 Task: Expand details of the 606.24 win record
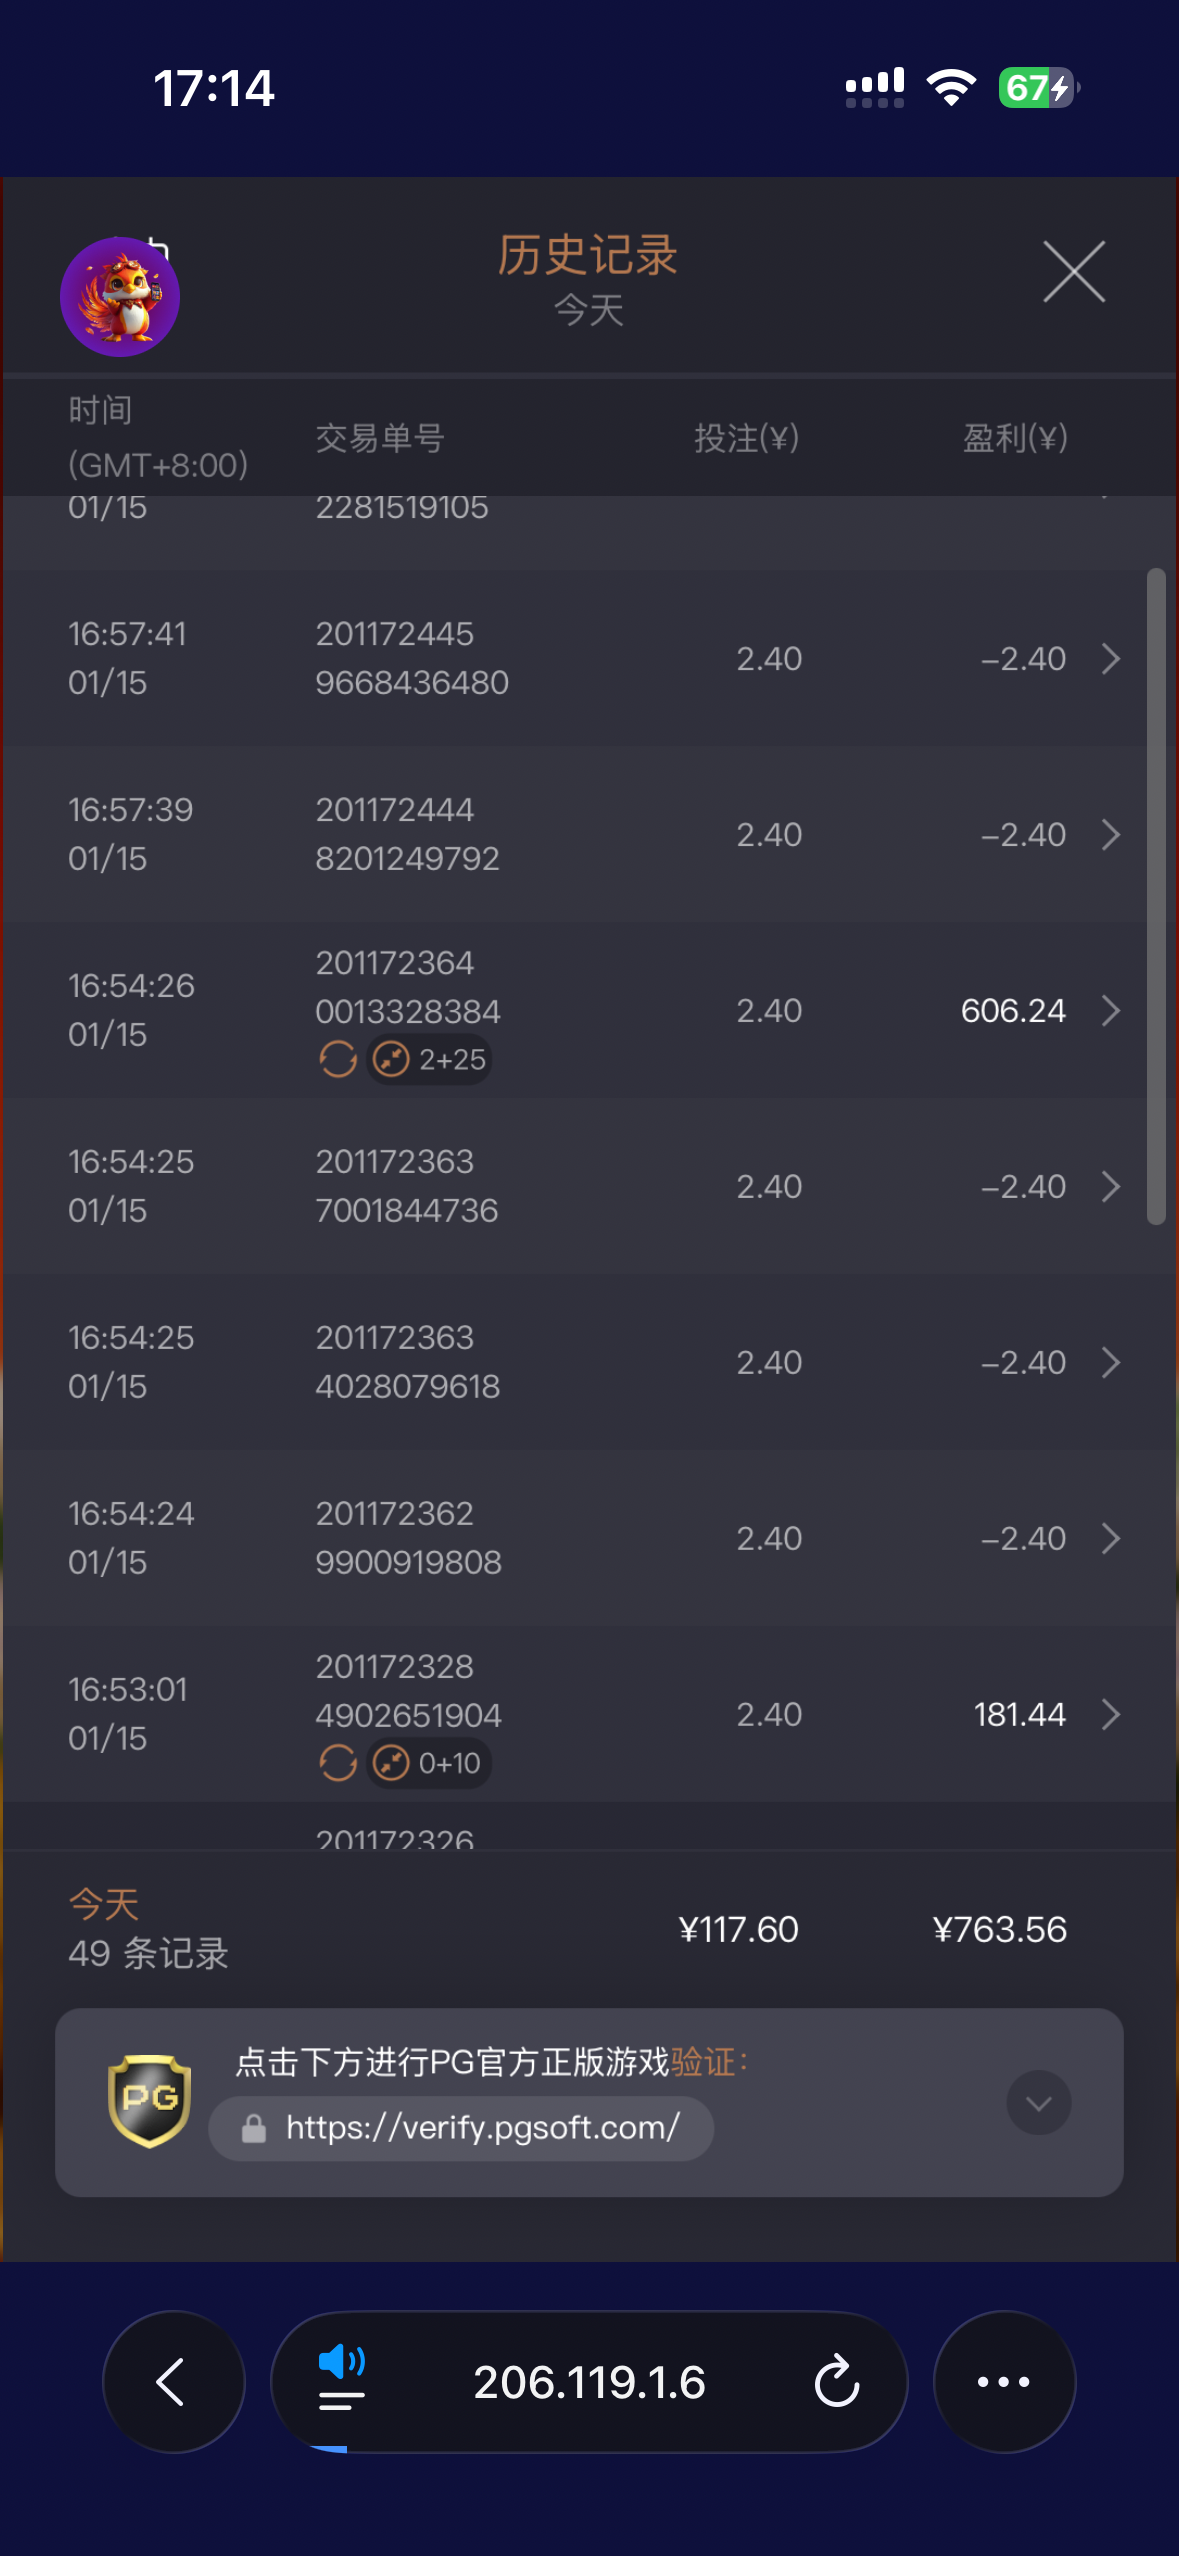tap(1110, 1011)
